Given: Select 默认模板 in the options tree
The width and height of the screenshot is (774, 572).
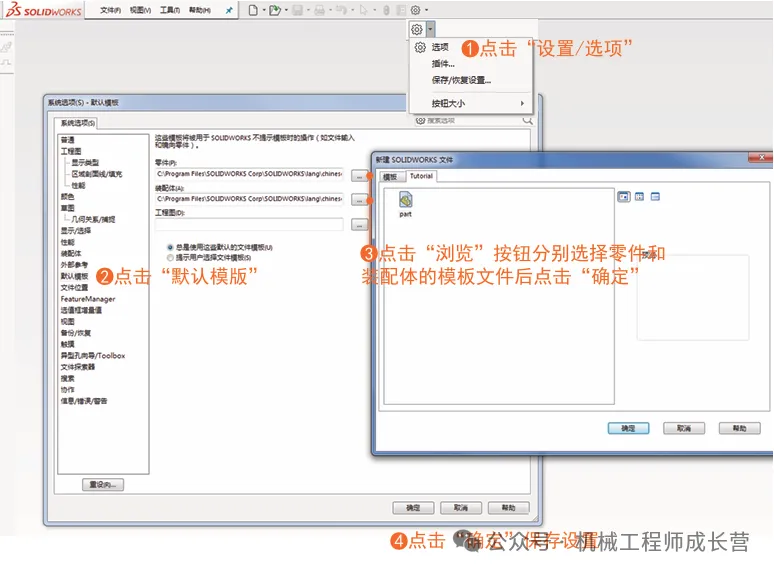Looking at the screenshot, I should pyautogui.click(x=74, y=276).
